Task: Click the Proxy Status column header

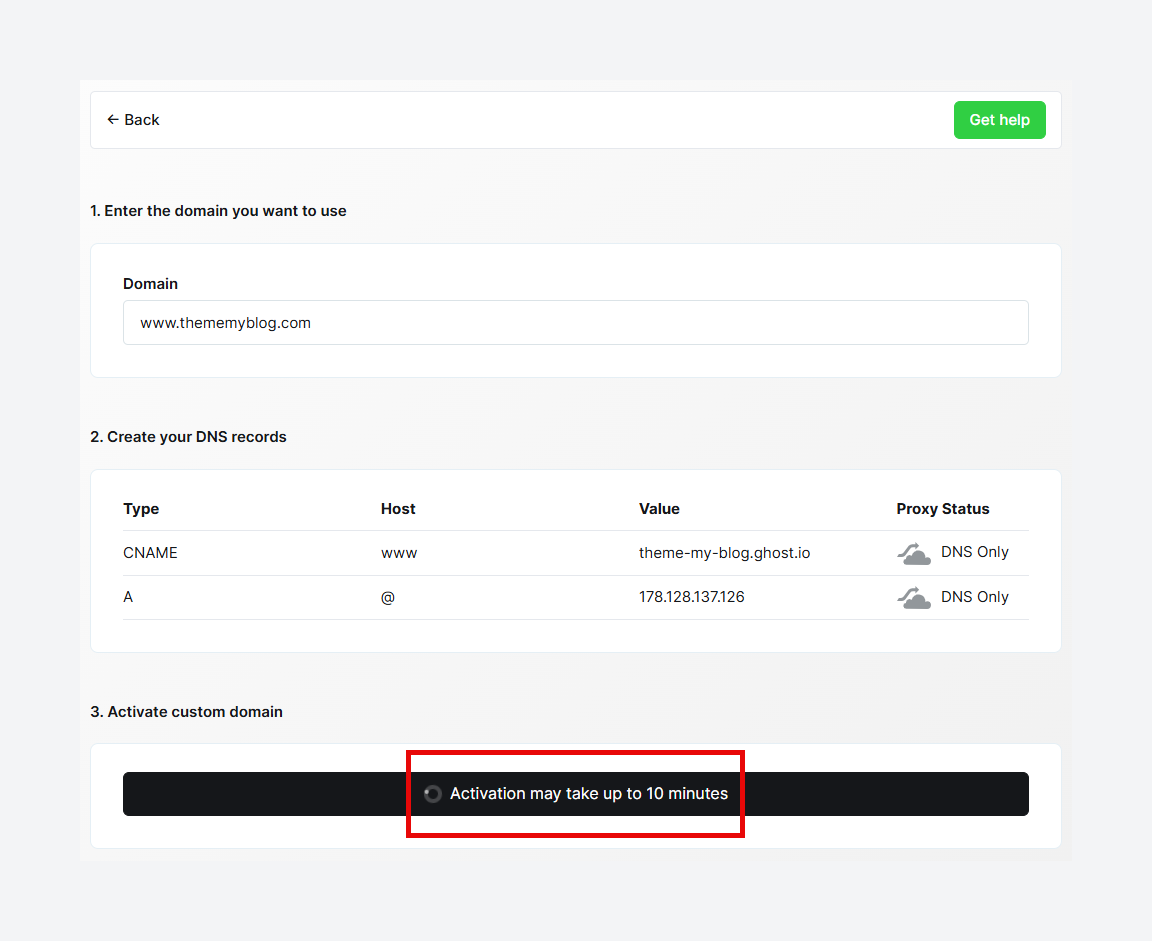Action: tap(942, 509)
